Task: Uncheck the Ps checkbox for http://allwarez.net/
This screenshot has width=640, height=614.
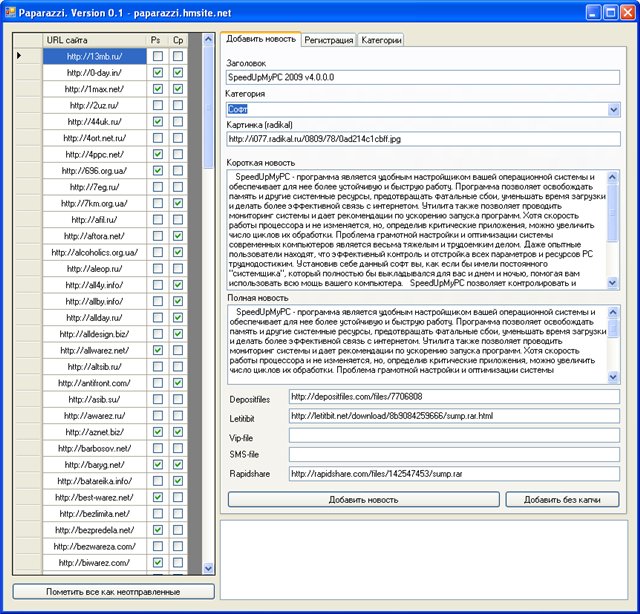Action: pyautogui.click(x=158, y=350)
